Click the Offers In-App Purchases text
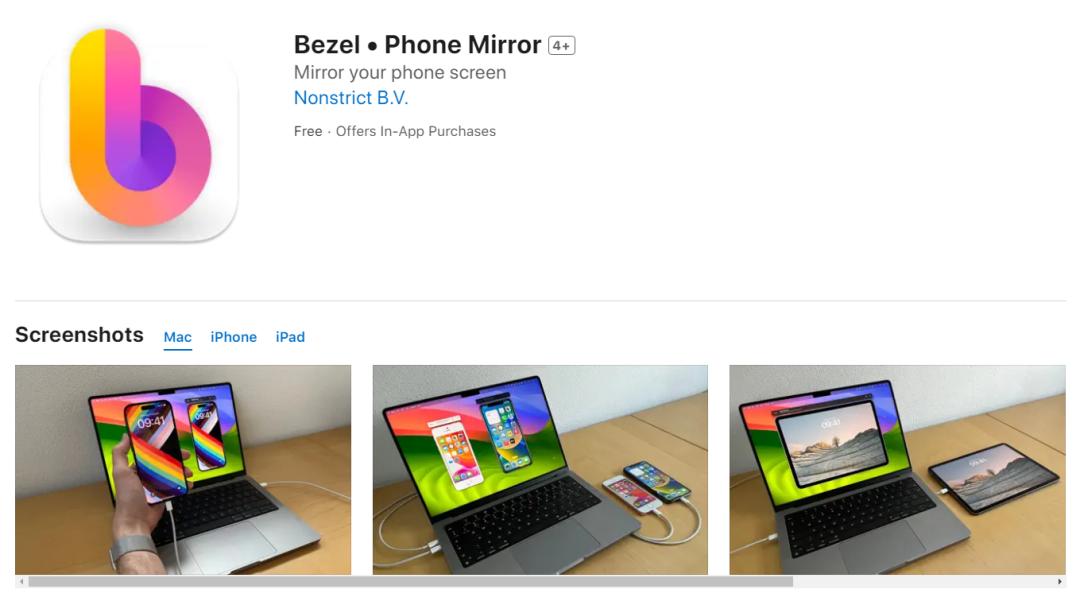Image resolution: width=1080 pixels, height=605 pixels. coord(415,131)
